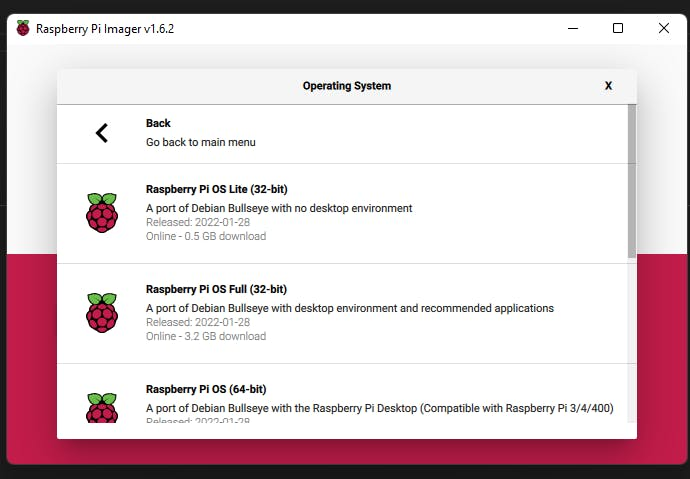
Task: Close the Raspberry Pi Imager window
Action: (664, 28)
